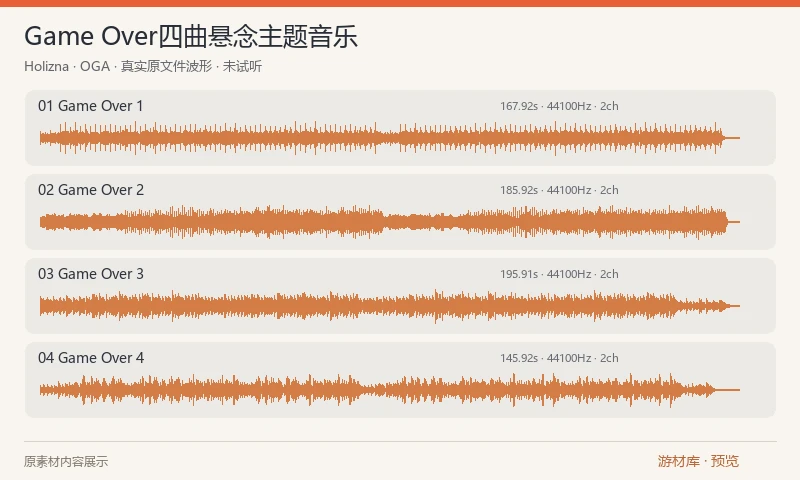
Task: Click the '游材库 · 预览' footer label
Action: point(698,461)
